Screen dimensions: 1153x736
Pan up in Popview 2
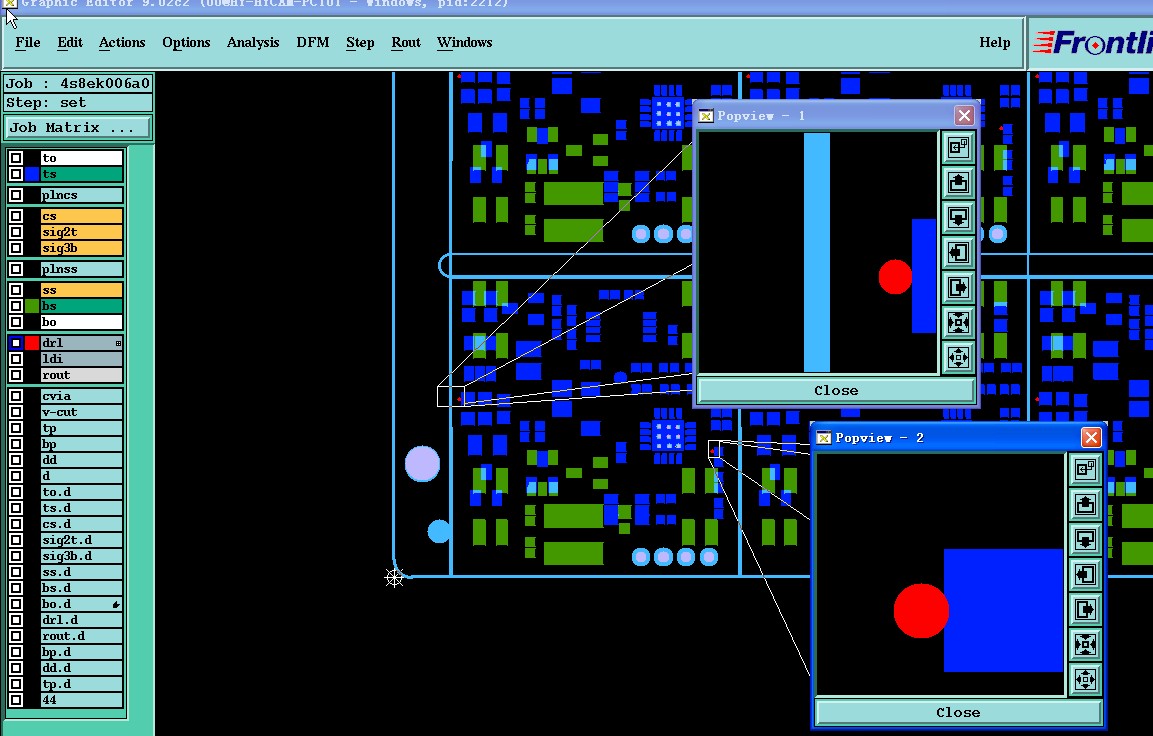point(1085,504)
